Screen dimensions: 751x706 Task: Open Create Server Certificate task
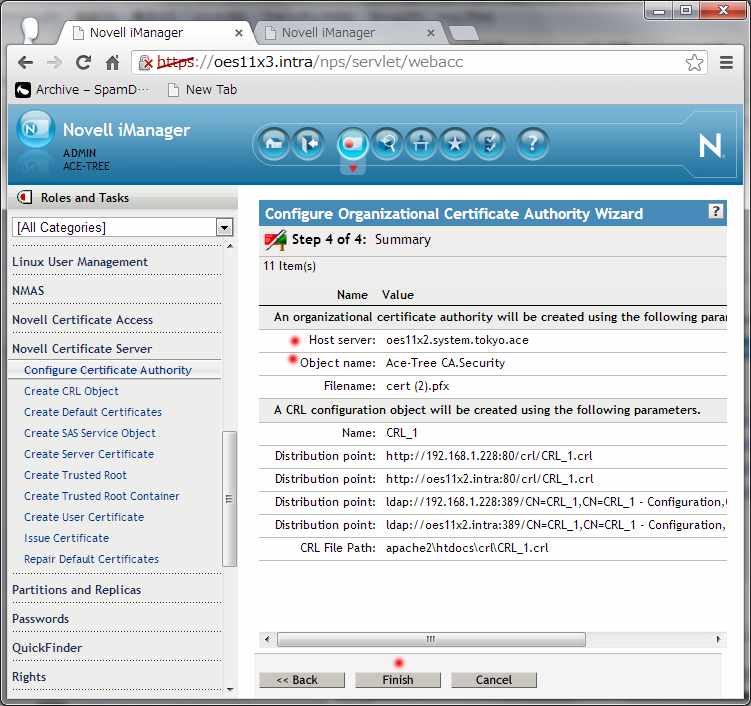[89, 454]
